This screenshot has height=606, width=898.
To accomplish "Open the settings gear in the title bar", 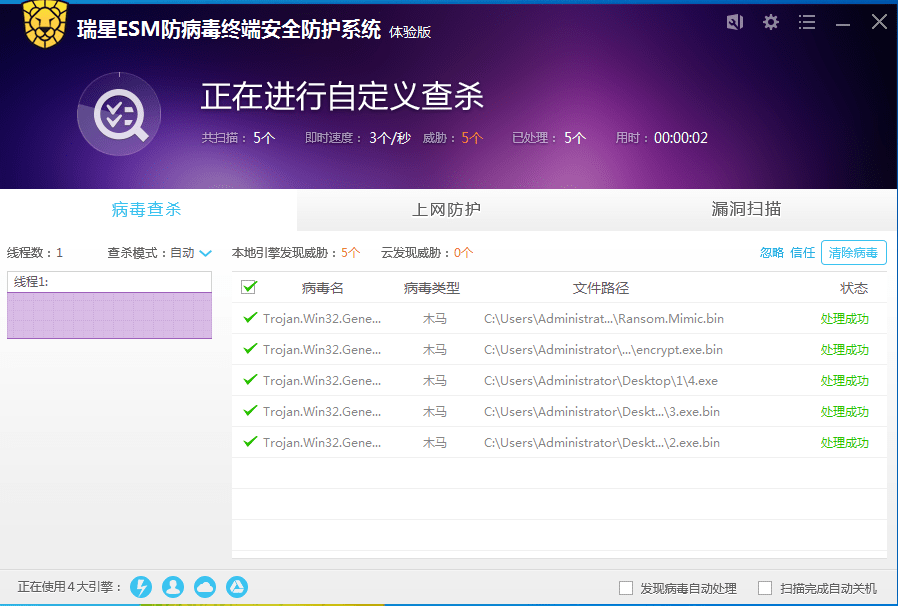I will 770,21.
